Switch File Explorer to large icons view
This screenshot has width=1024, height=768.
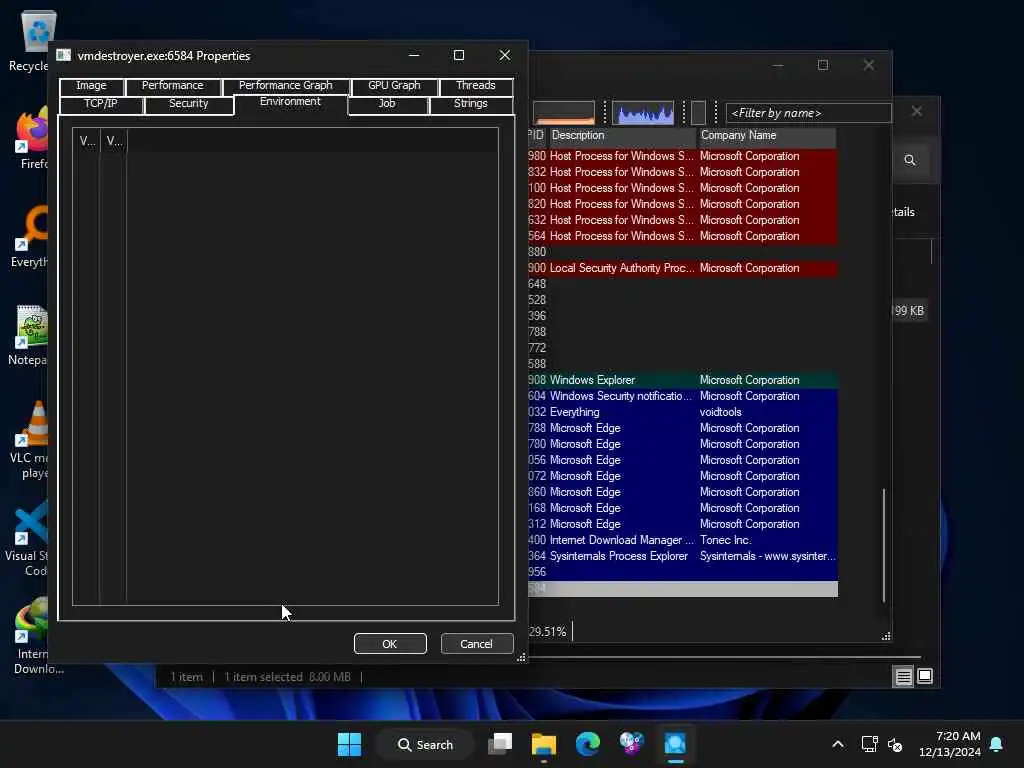[x=925, y=676]
